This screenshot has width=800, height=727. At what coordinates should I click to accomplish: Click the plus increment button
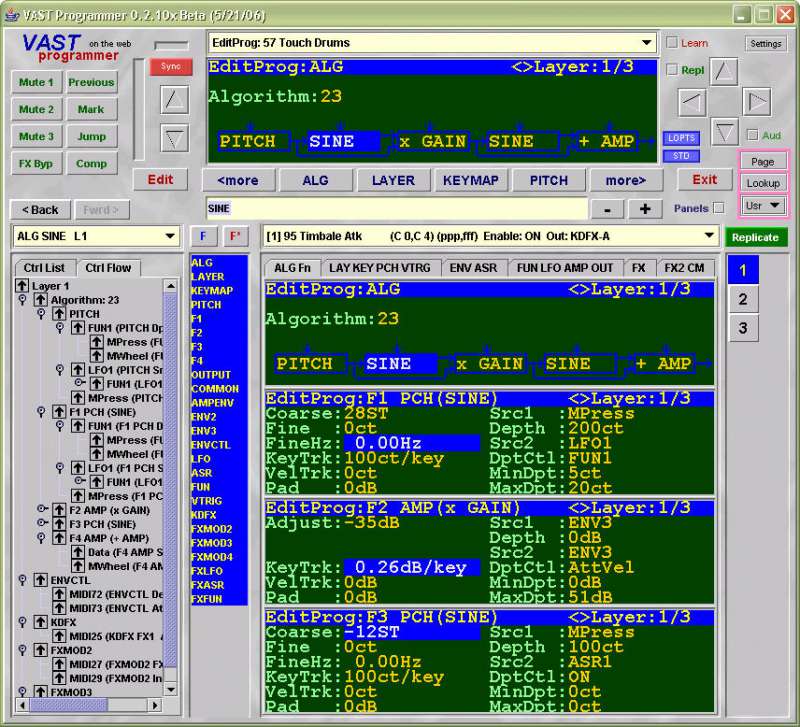[645, 208]
